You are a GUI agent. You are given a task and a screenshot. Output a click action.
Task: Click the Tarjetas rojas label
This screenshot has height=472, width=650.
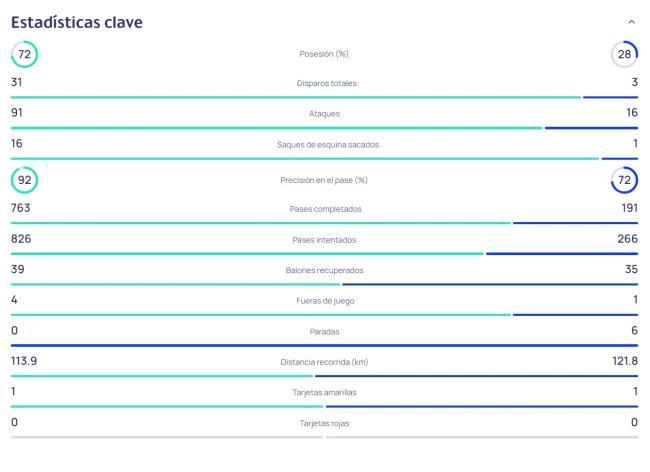point(324,423)
